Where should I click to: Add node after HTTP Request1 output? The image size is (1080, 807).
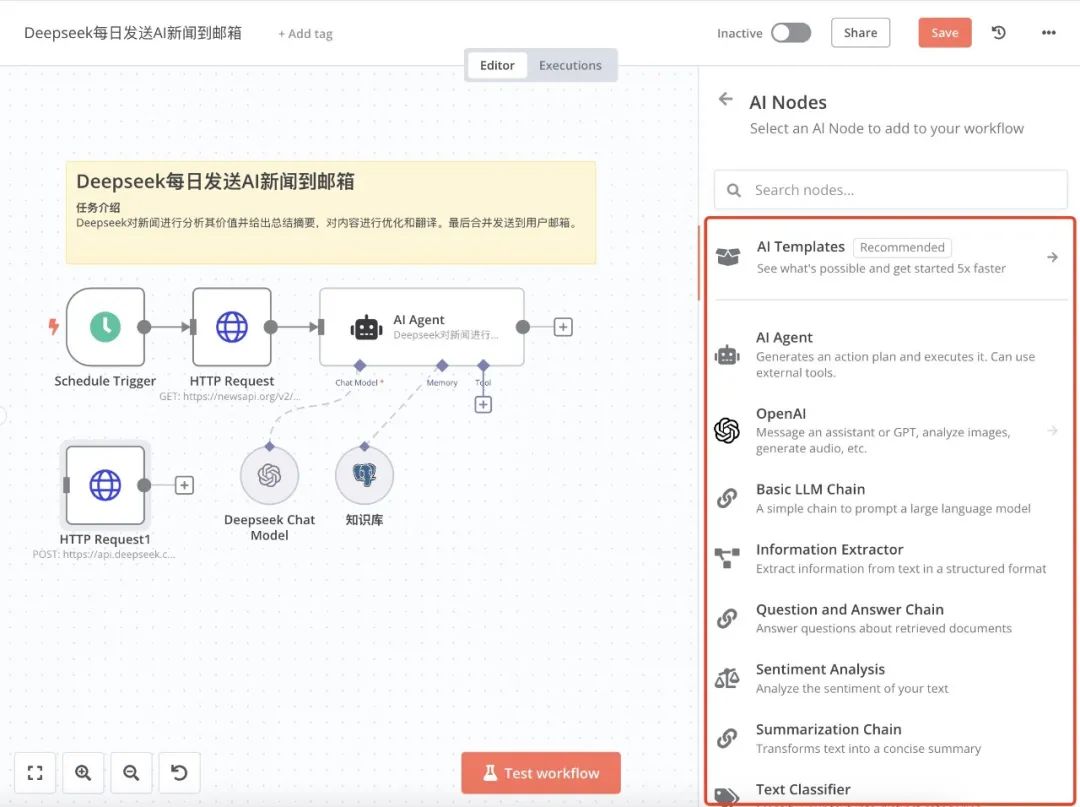coord(184,485)
